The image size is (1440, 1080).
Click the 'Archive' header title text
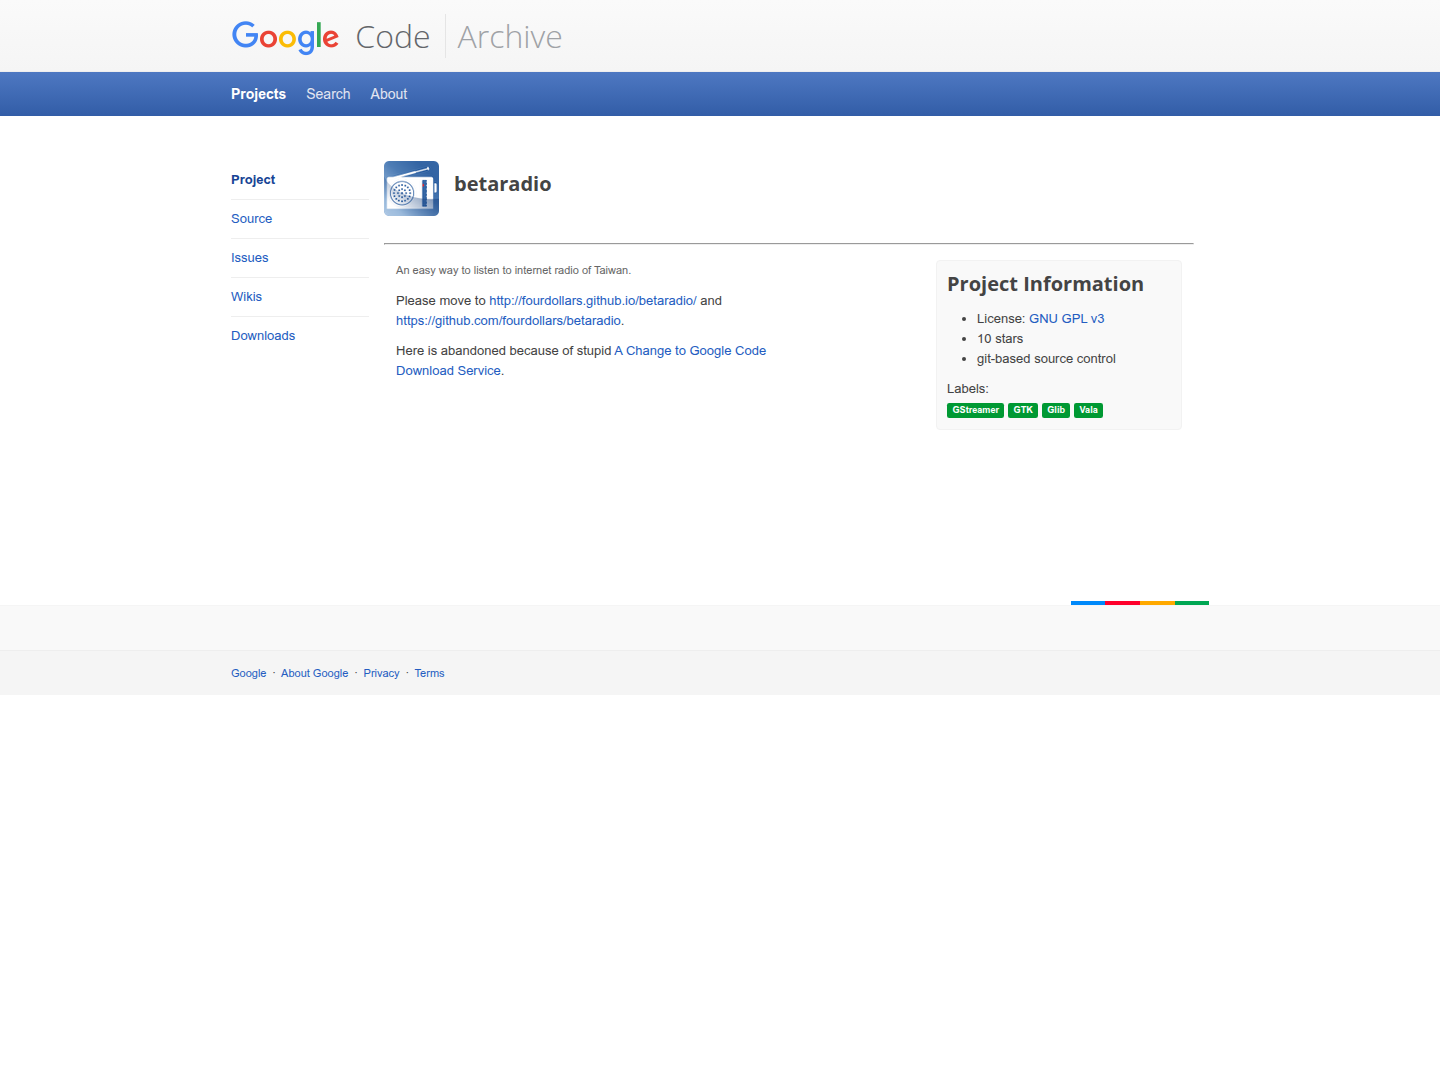[510, 37]
